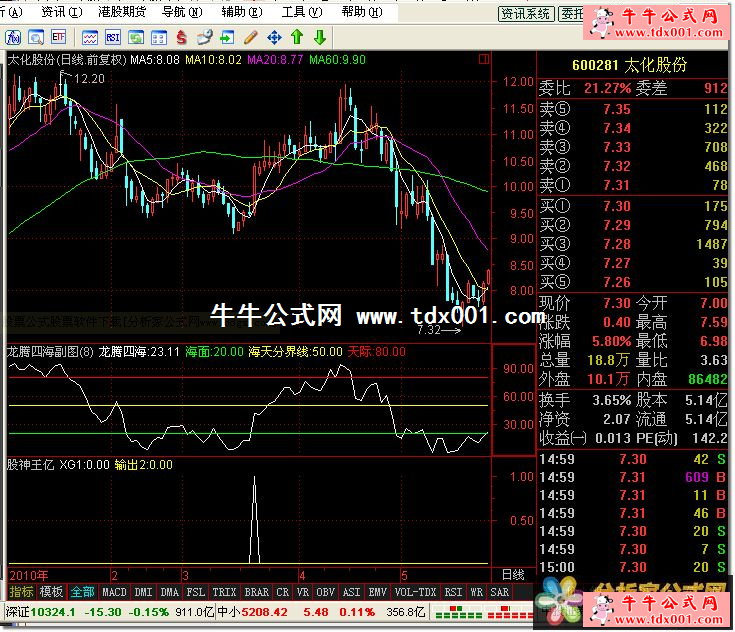The image size is (735, 632).
Task: Click the blue four-way move arrows icon
Action: [274, 38]
